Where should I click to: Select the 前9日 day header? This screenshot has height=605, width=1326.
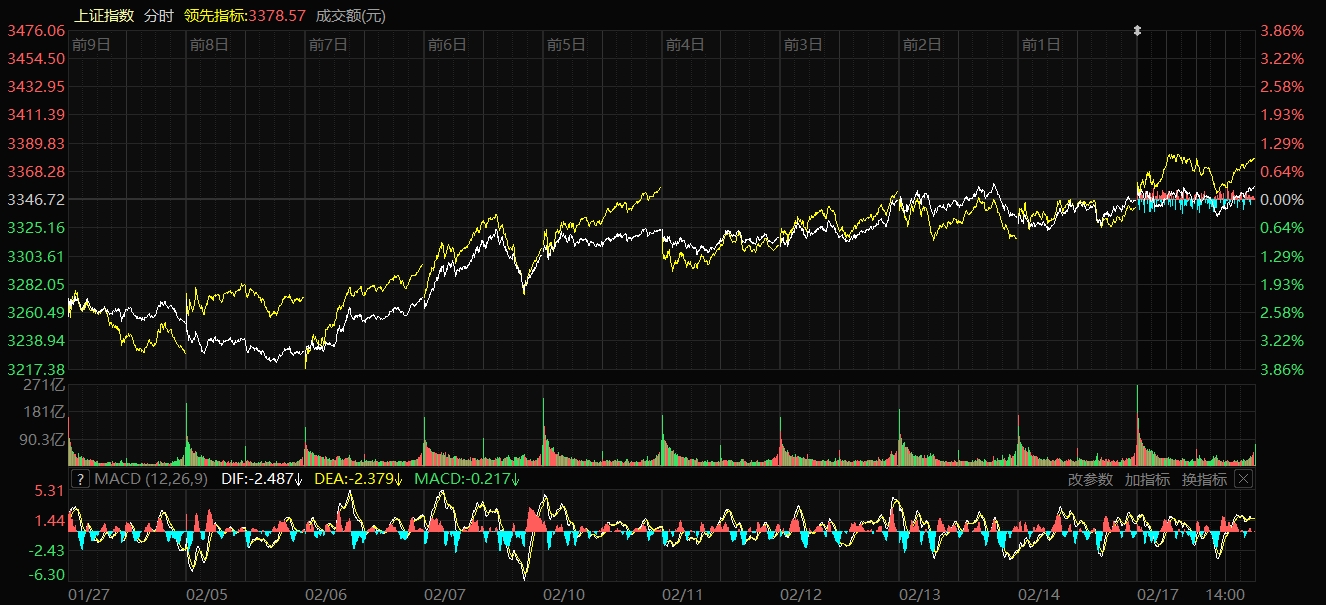point(90,44)
